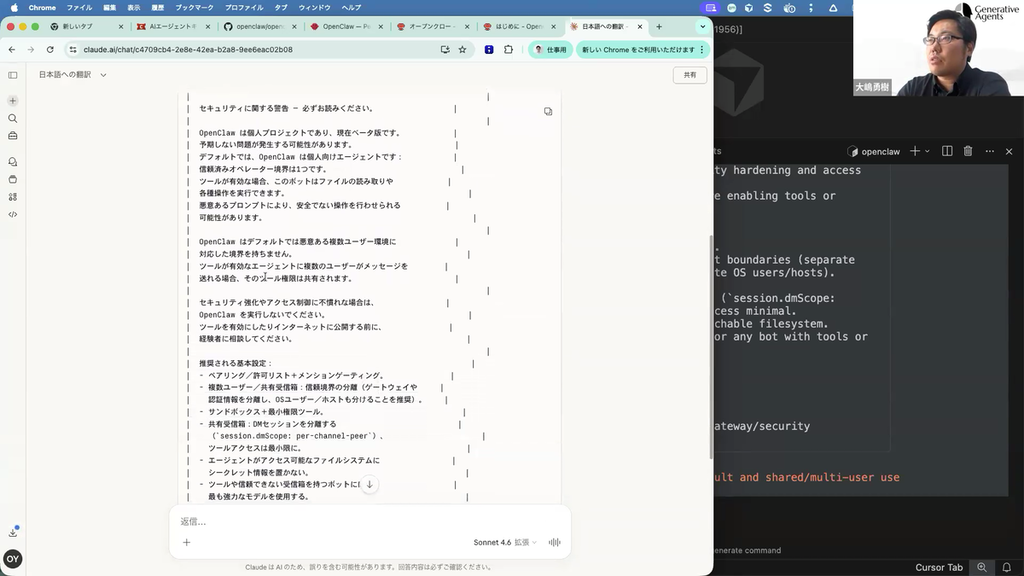Create a new terminal in Cursor
Screen dimensions: 1024x576
(x=914, y=151)
